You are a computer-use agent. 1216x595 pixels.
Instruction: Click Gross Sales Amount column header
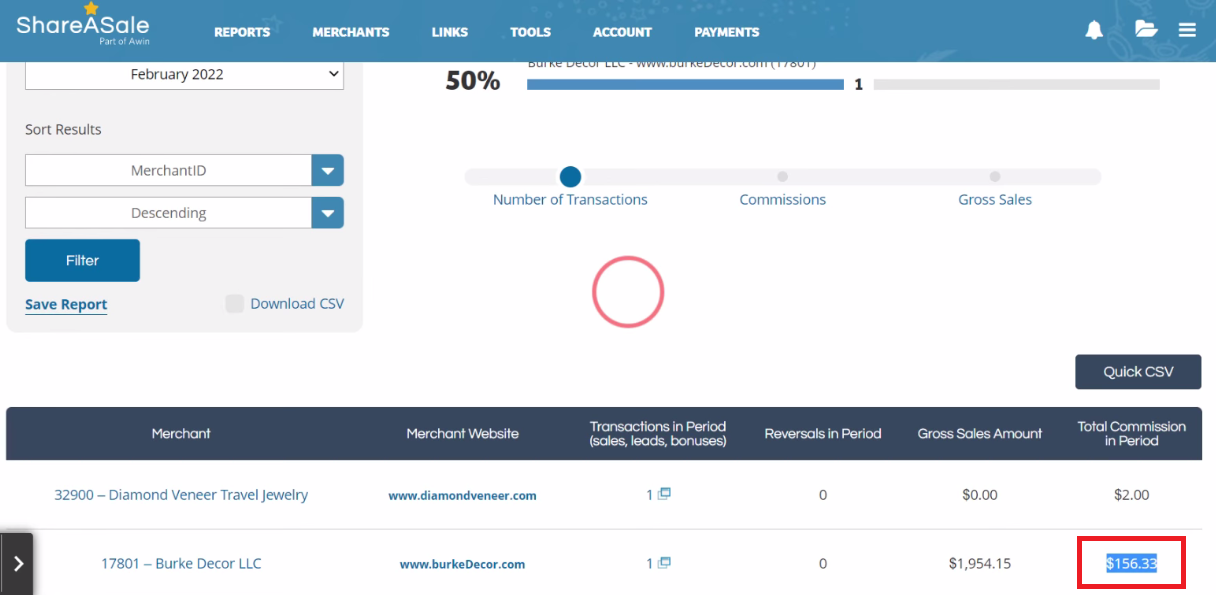click(980, 434)
